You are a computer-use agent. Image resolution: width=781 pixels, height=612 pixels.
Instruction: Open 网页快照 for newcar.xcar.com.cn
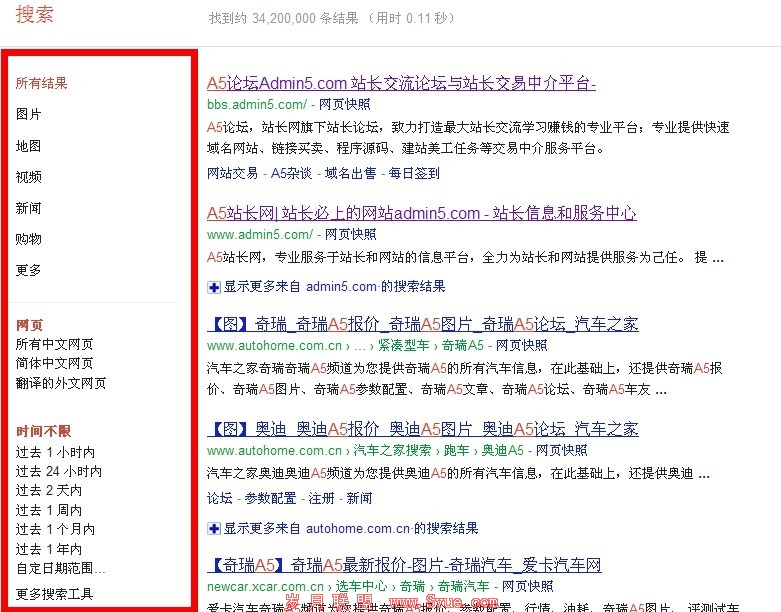pyautogui.click(x=527, y=587)
